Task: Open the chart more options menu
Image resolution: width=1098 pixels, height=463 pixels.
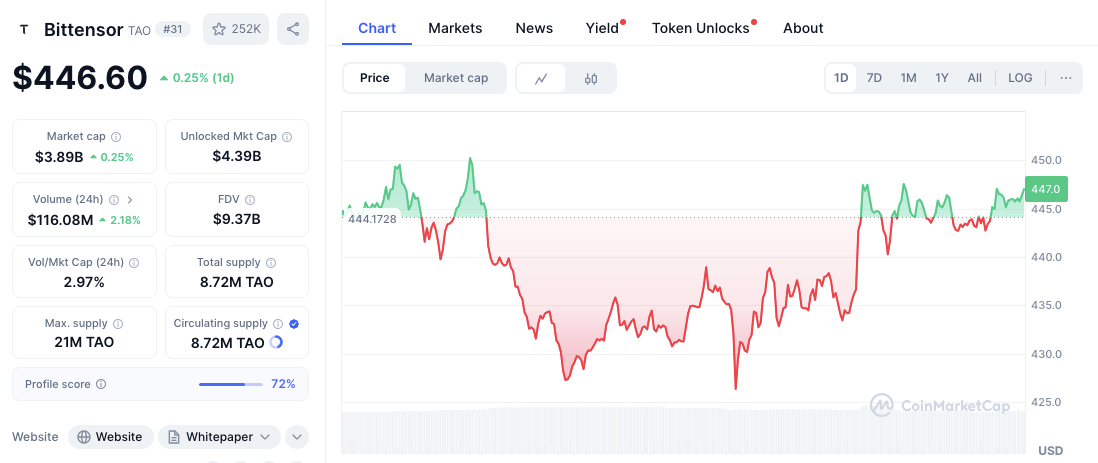Action: pyautogui.click(x=1066, y=78)
